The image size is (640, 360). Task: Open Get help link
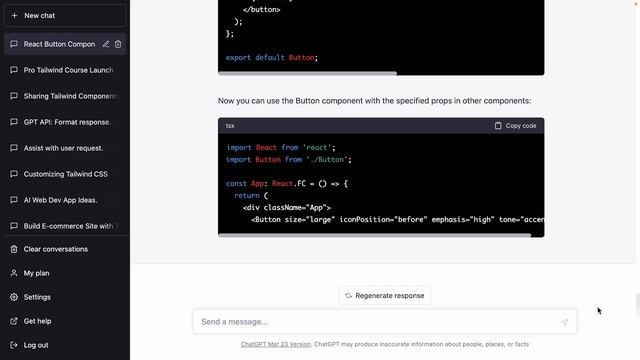coord(65,321)
